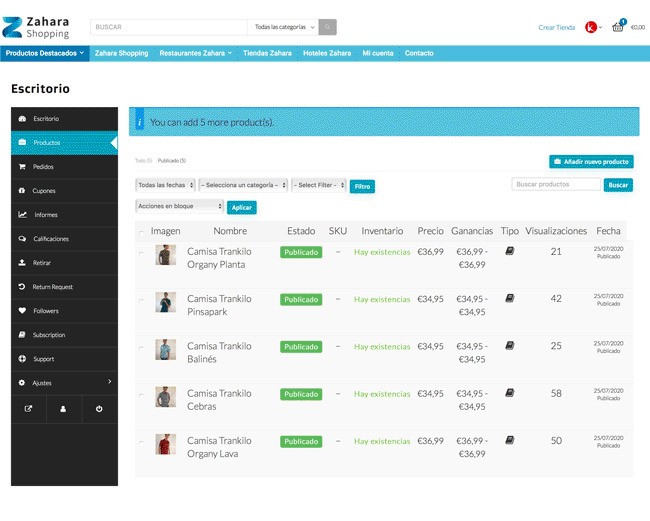
Task: Click the 'Buscar productos' search field
Action: [x=556, y=184]
